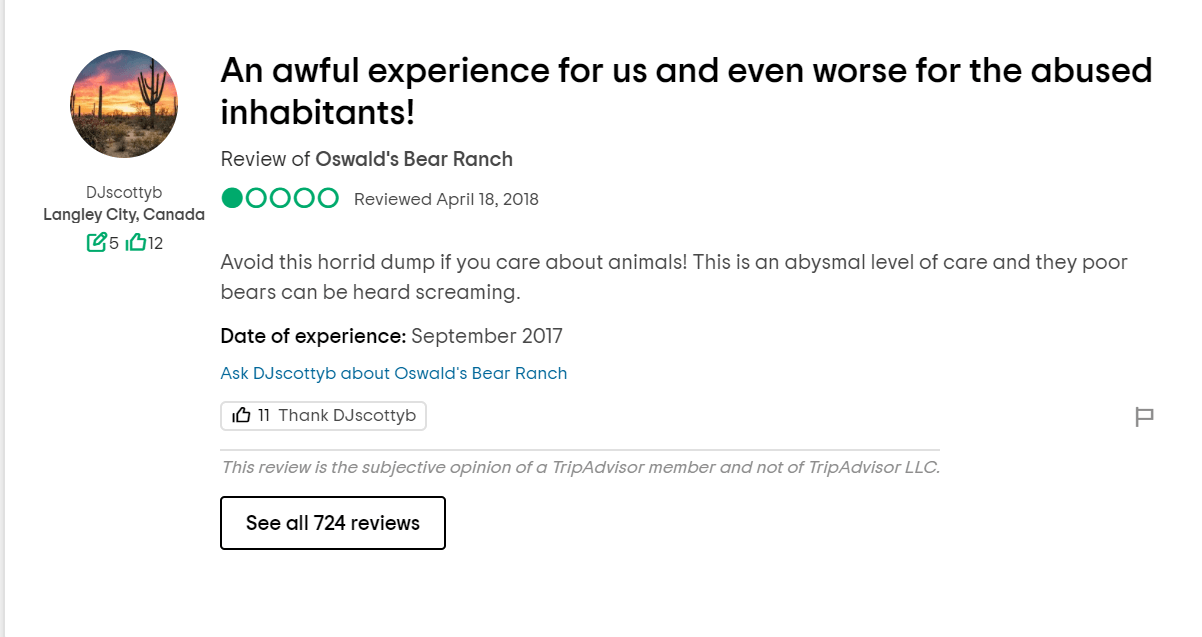Screen dimensions: 1202x637
Task: Click the second empty rating bubble
Action: (x=256, y=198)
